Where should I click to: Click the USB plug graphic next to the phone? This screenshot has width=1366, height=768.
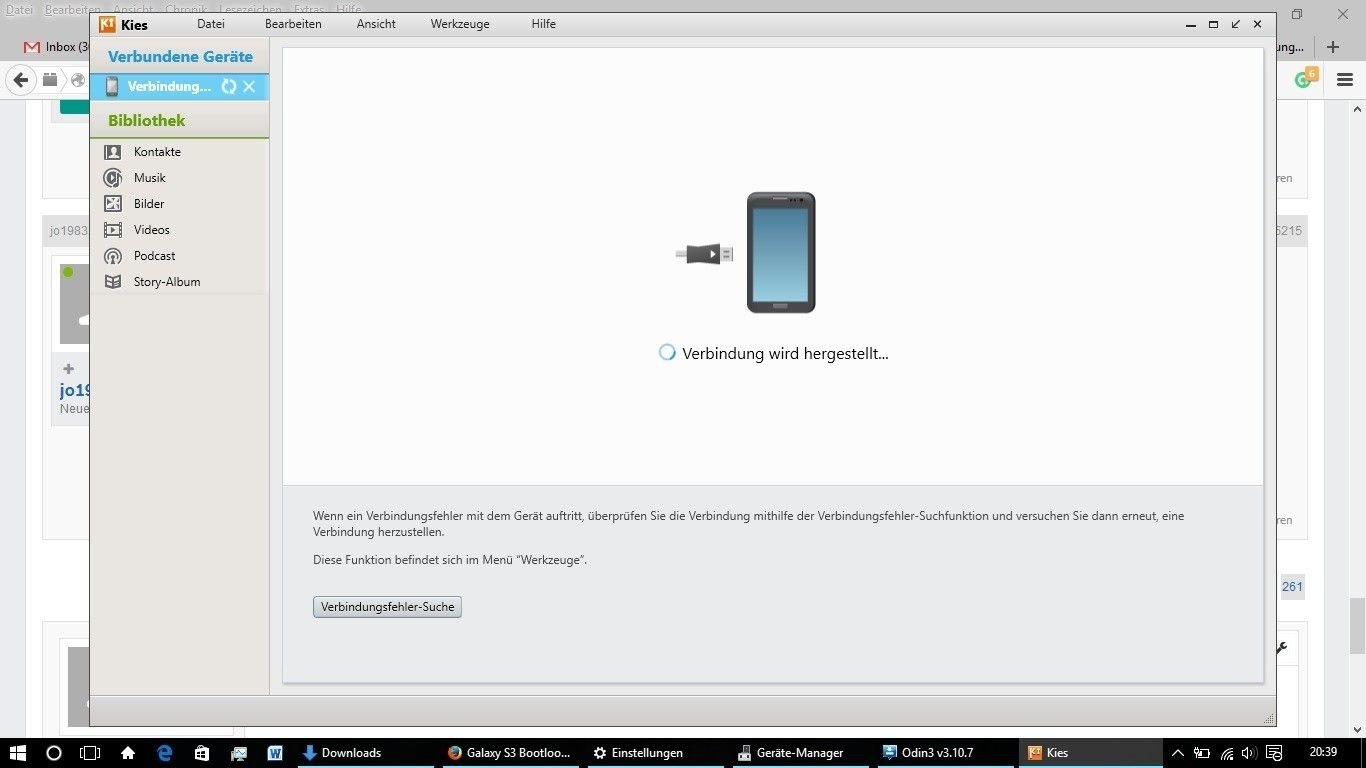[705, 254]
